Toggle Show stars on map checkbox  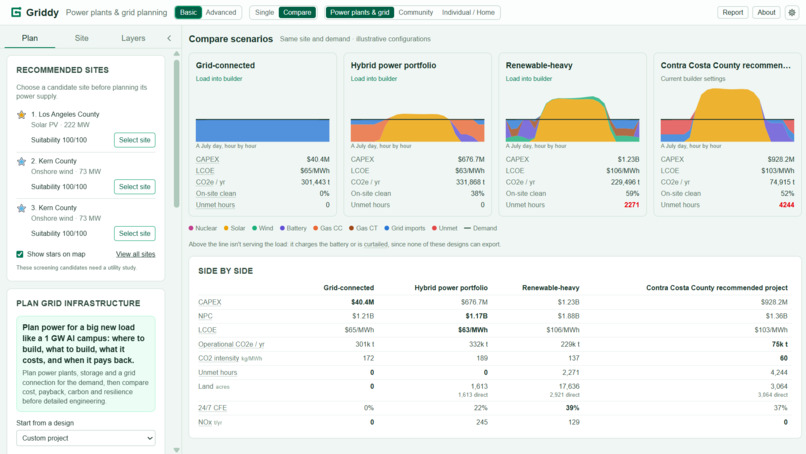coord(20,254)
